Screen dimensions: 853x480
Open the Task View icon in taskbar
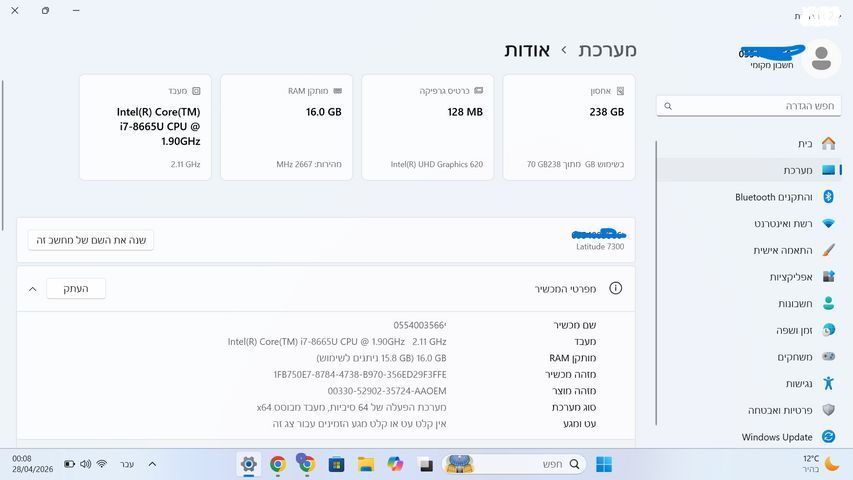point(425,464)
